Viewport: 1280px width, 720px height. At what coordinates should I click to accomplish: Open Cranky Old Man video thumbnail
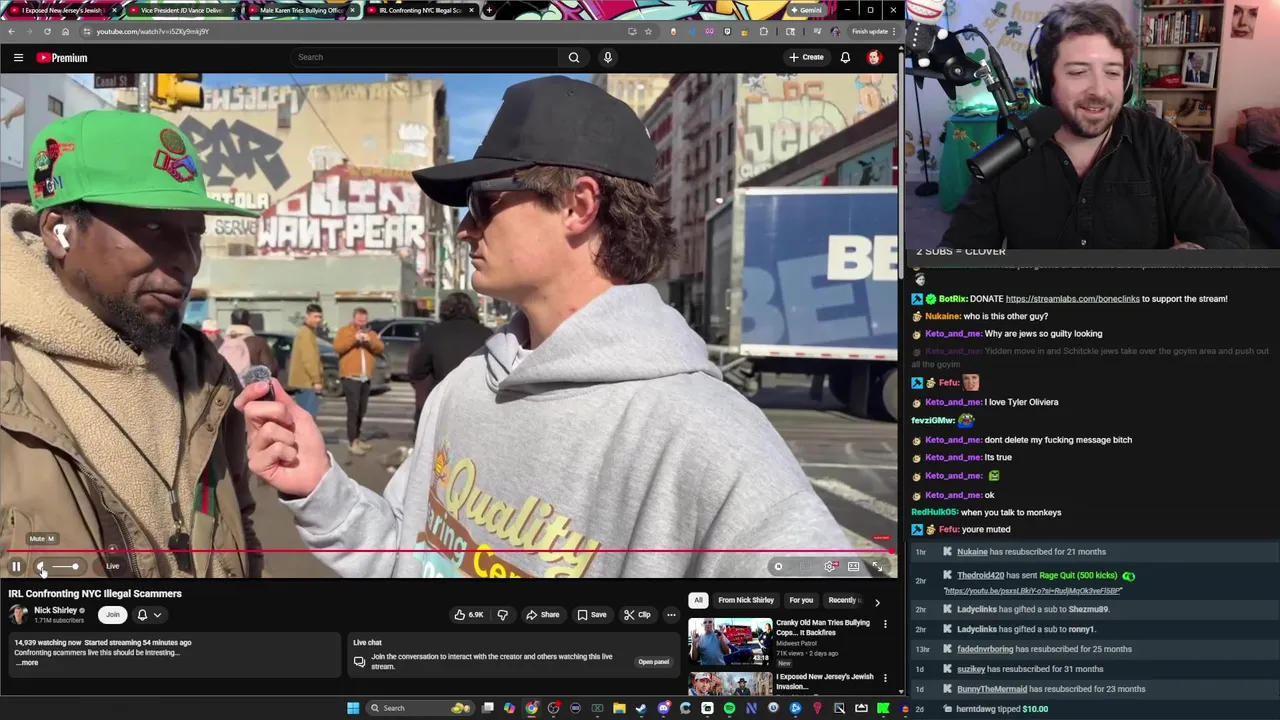pos(730,641)
